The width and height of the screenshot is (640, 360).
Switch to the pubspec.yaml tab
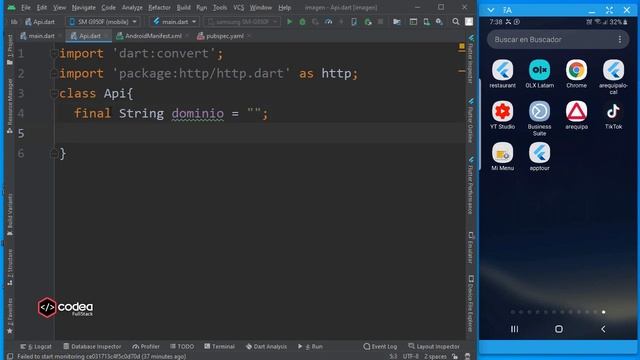pos(224,36)
